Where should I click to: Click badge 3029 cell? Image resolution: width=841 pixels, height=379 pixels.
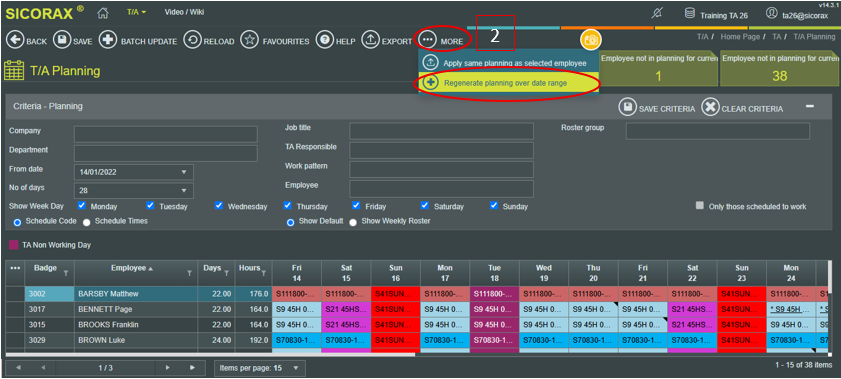pyautogui.click(x=49, y=340)
